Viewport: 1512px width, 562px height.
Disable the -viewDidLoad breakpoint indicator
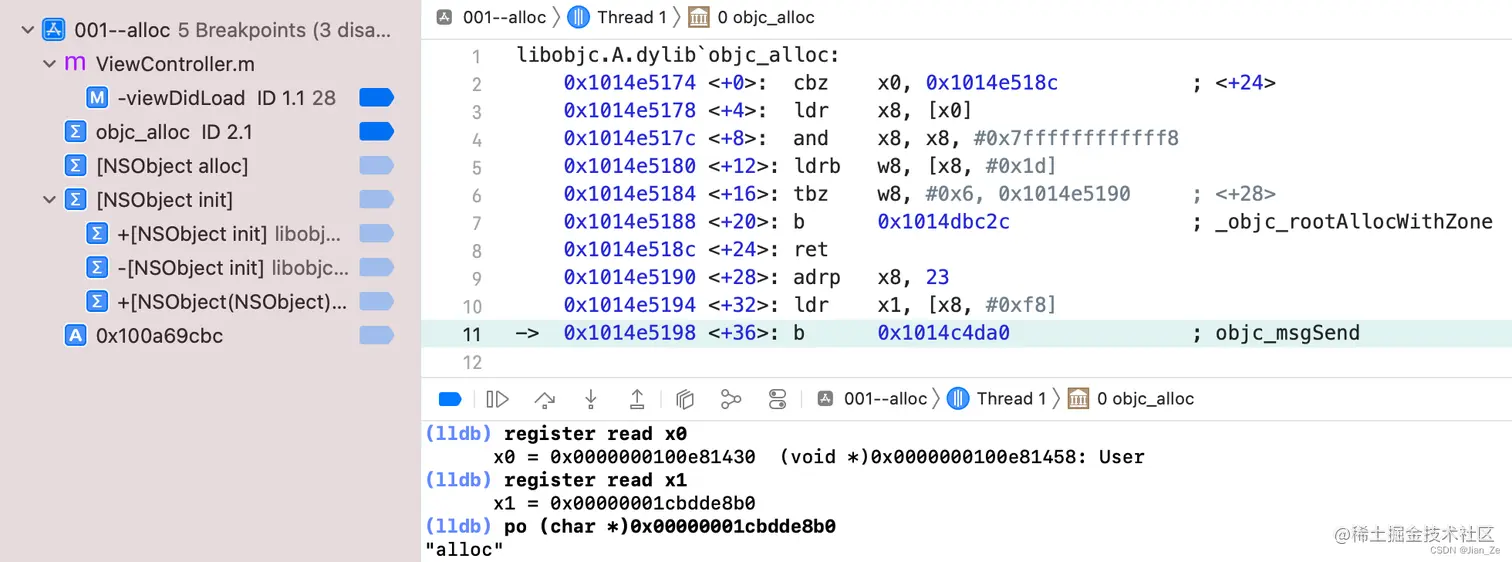coord(377,98)
